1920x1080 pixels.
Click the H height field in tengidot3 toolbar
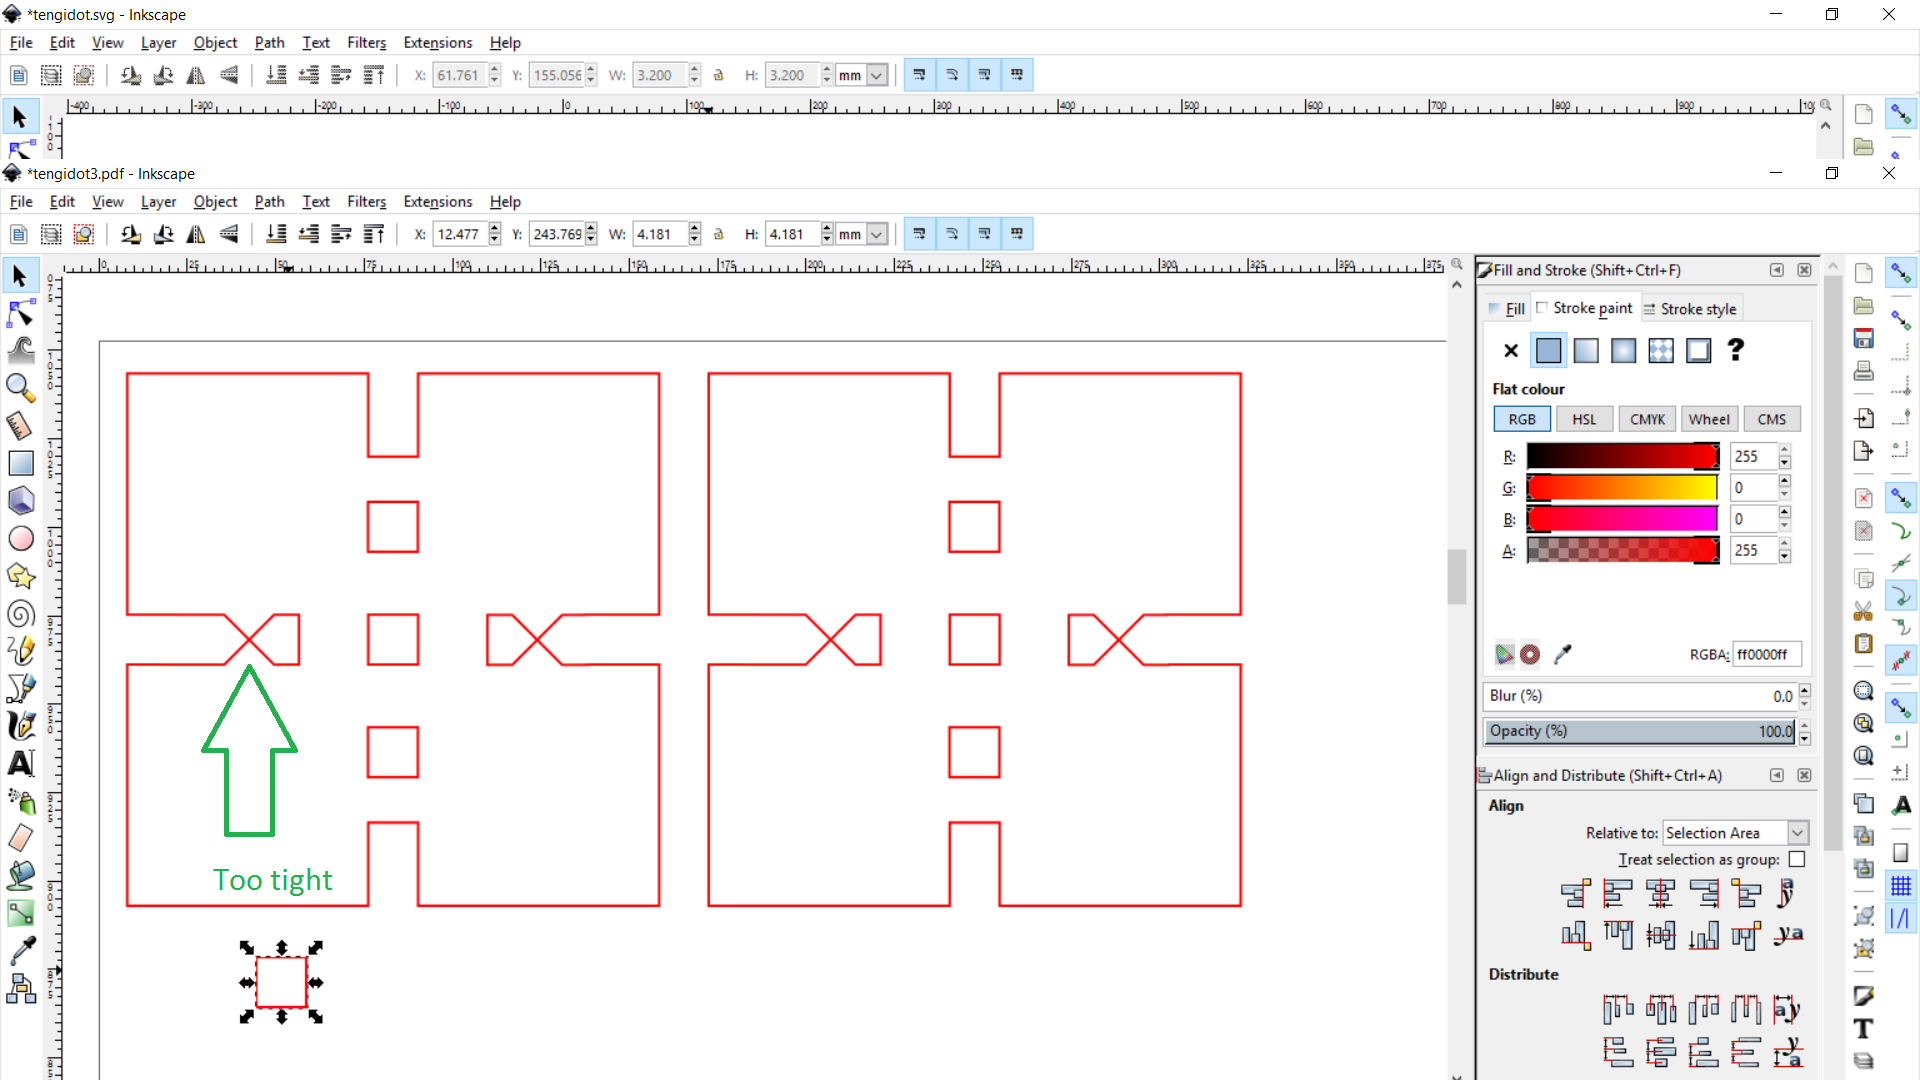pos(793,234)
